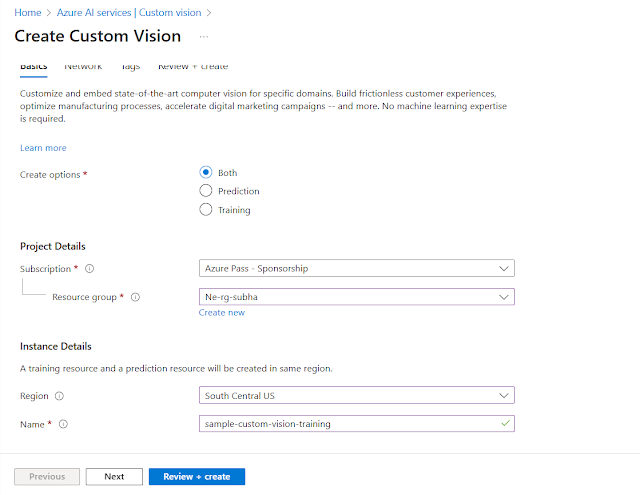Expand the Resource group dropdown
Screen dimensions: 640x495
click(357, 296)
